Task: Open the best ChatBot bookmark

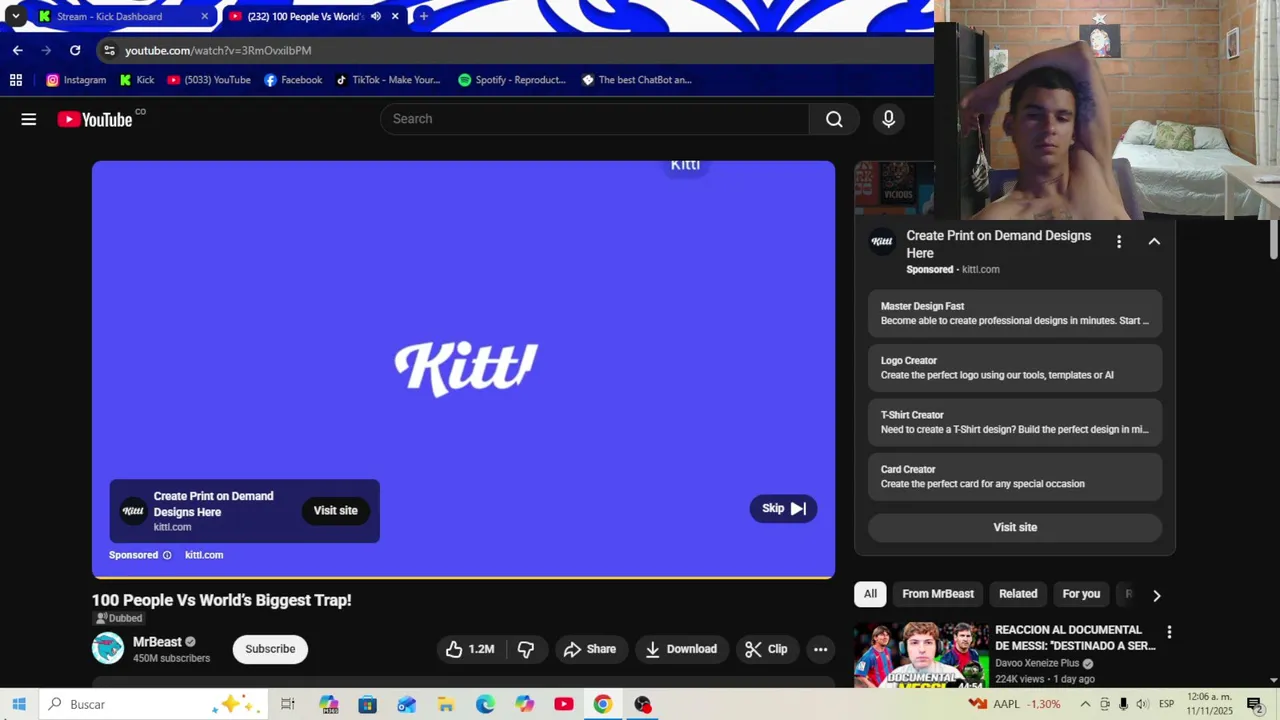Action: click(636, 80)
